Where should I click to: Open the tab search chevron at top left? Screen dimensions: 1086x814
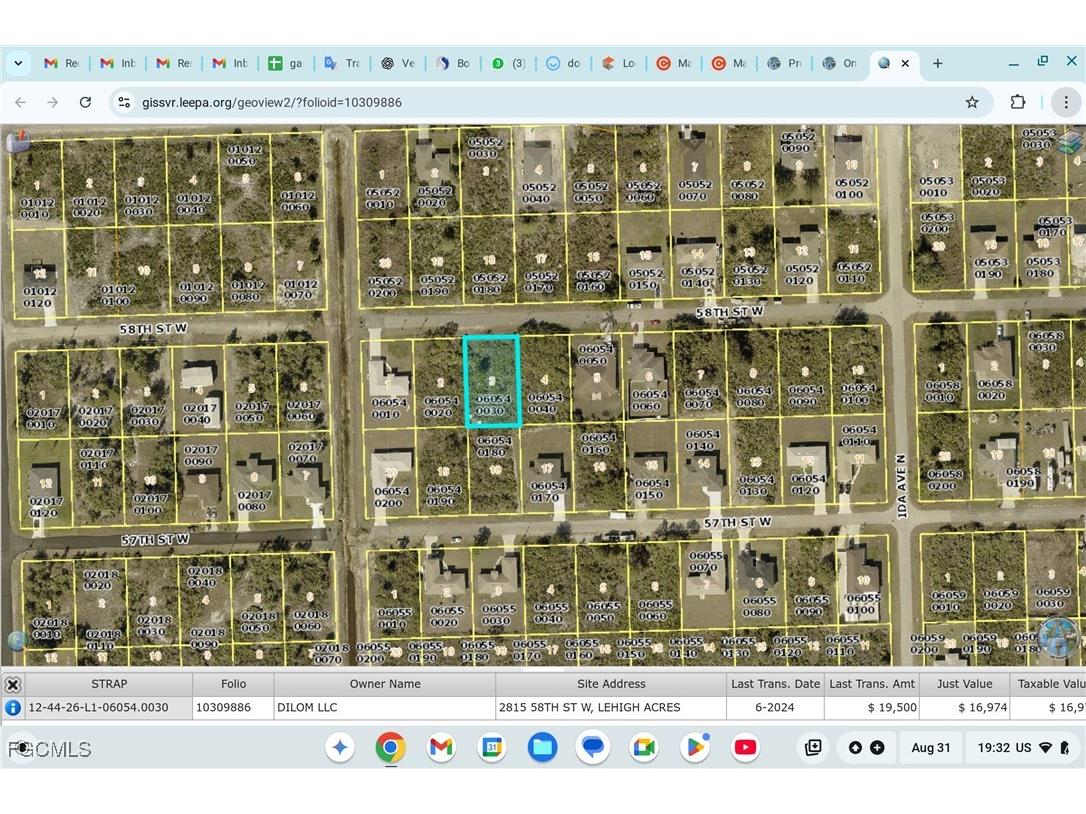pos(18,63)
